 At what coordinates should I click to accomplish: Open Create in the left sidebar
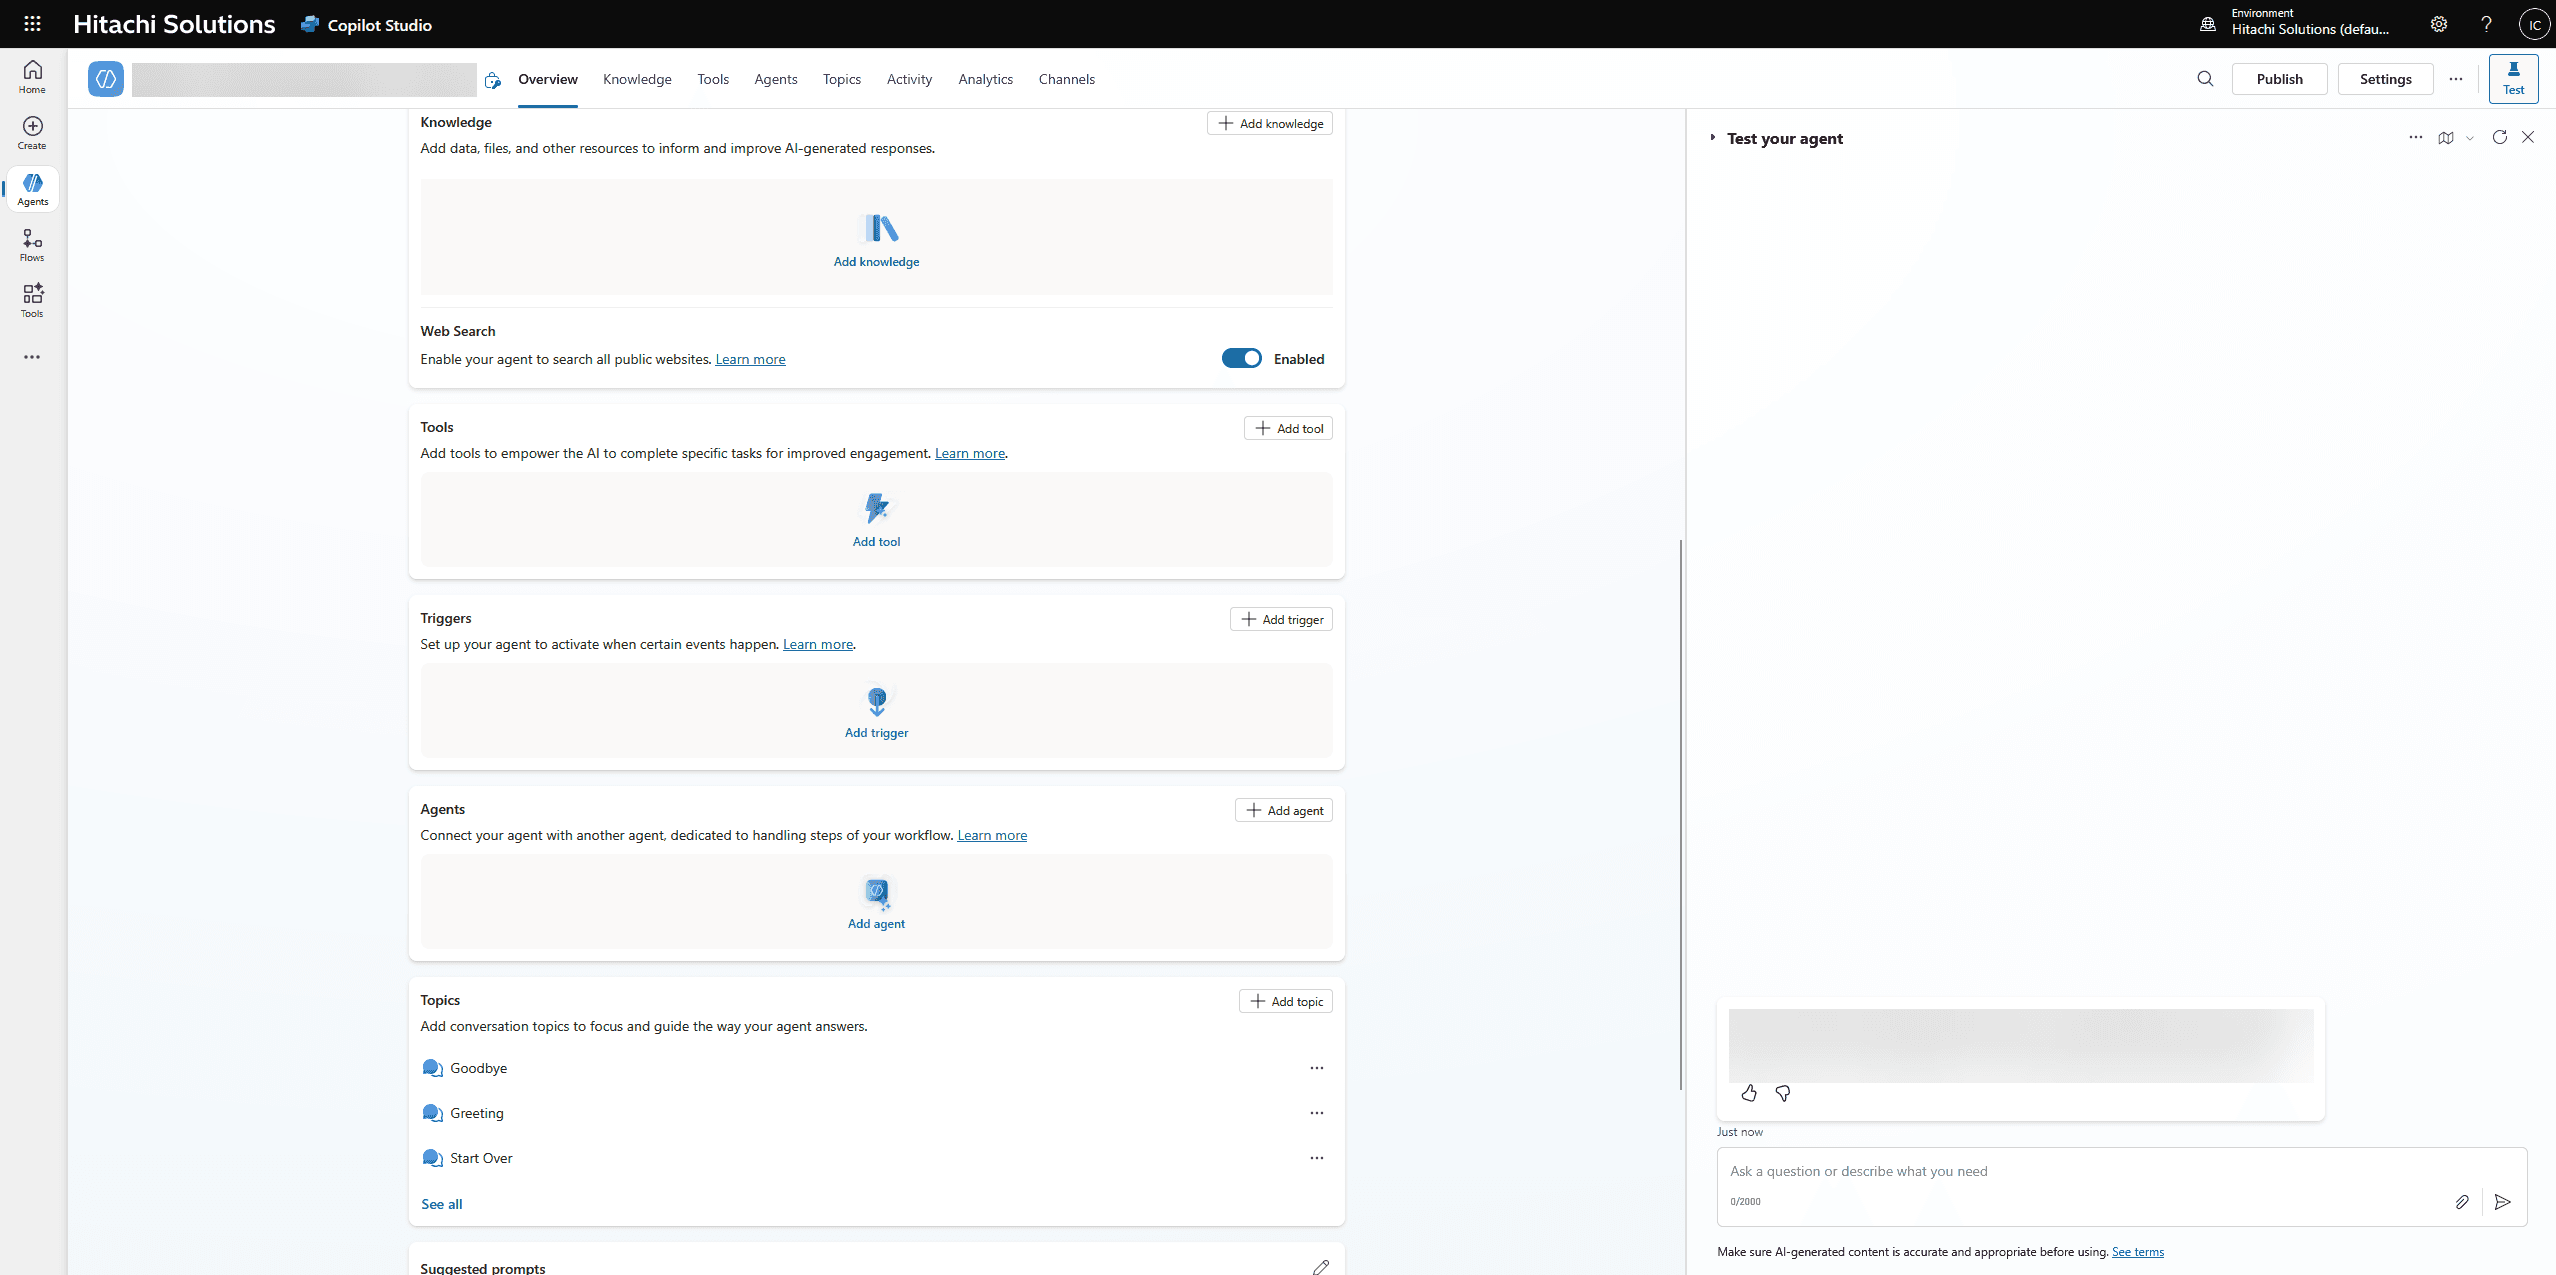point(32,133)
